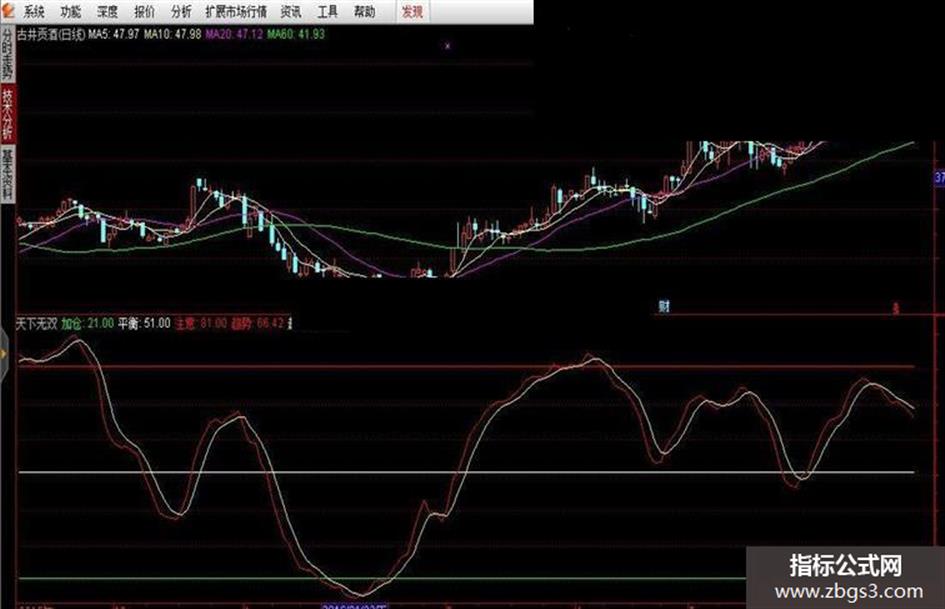Select the red 注意: 81.00 value
Viewport: 945px width, 609px height.
coord(201,324)
